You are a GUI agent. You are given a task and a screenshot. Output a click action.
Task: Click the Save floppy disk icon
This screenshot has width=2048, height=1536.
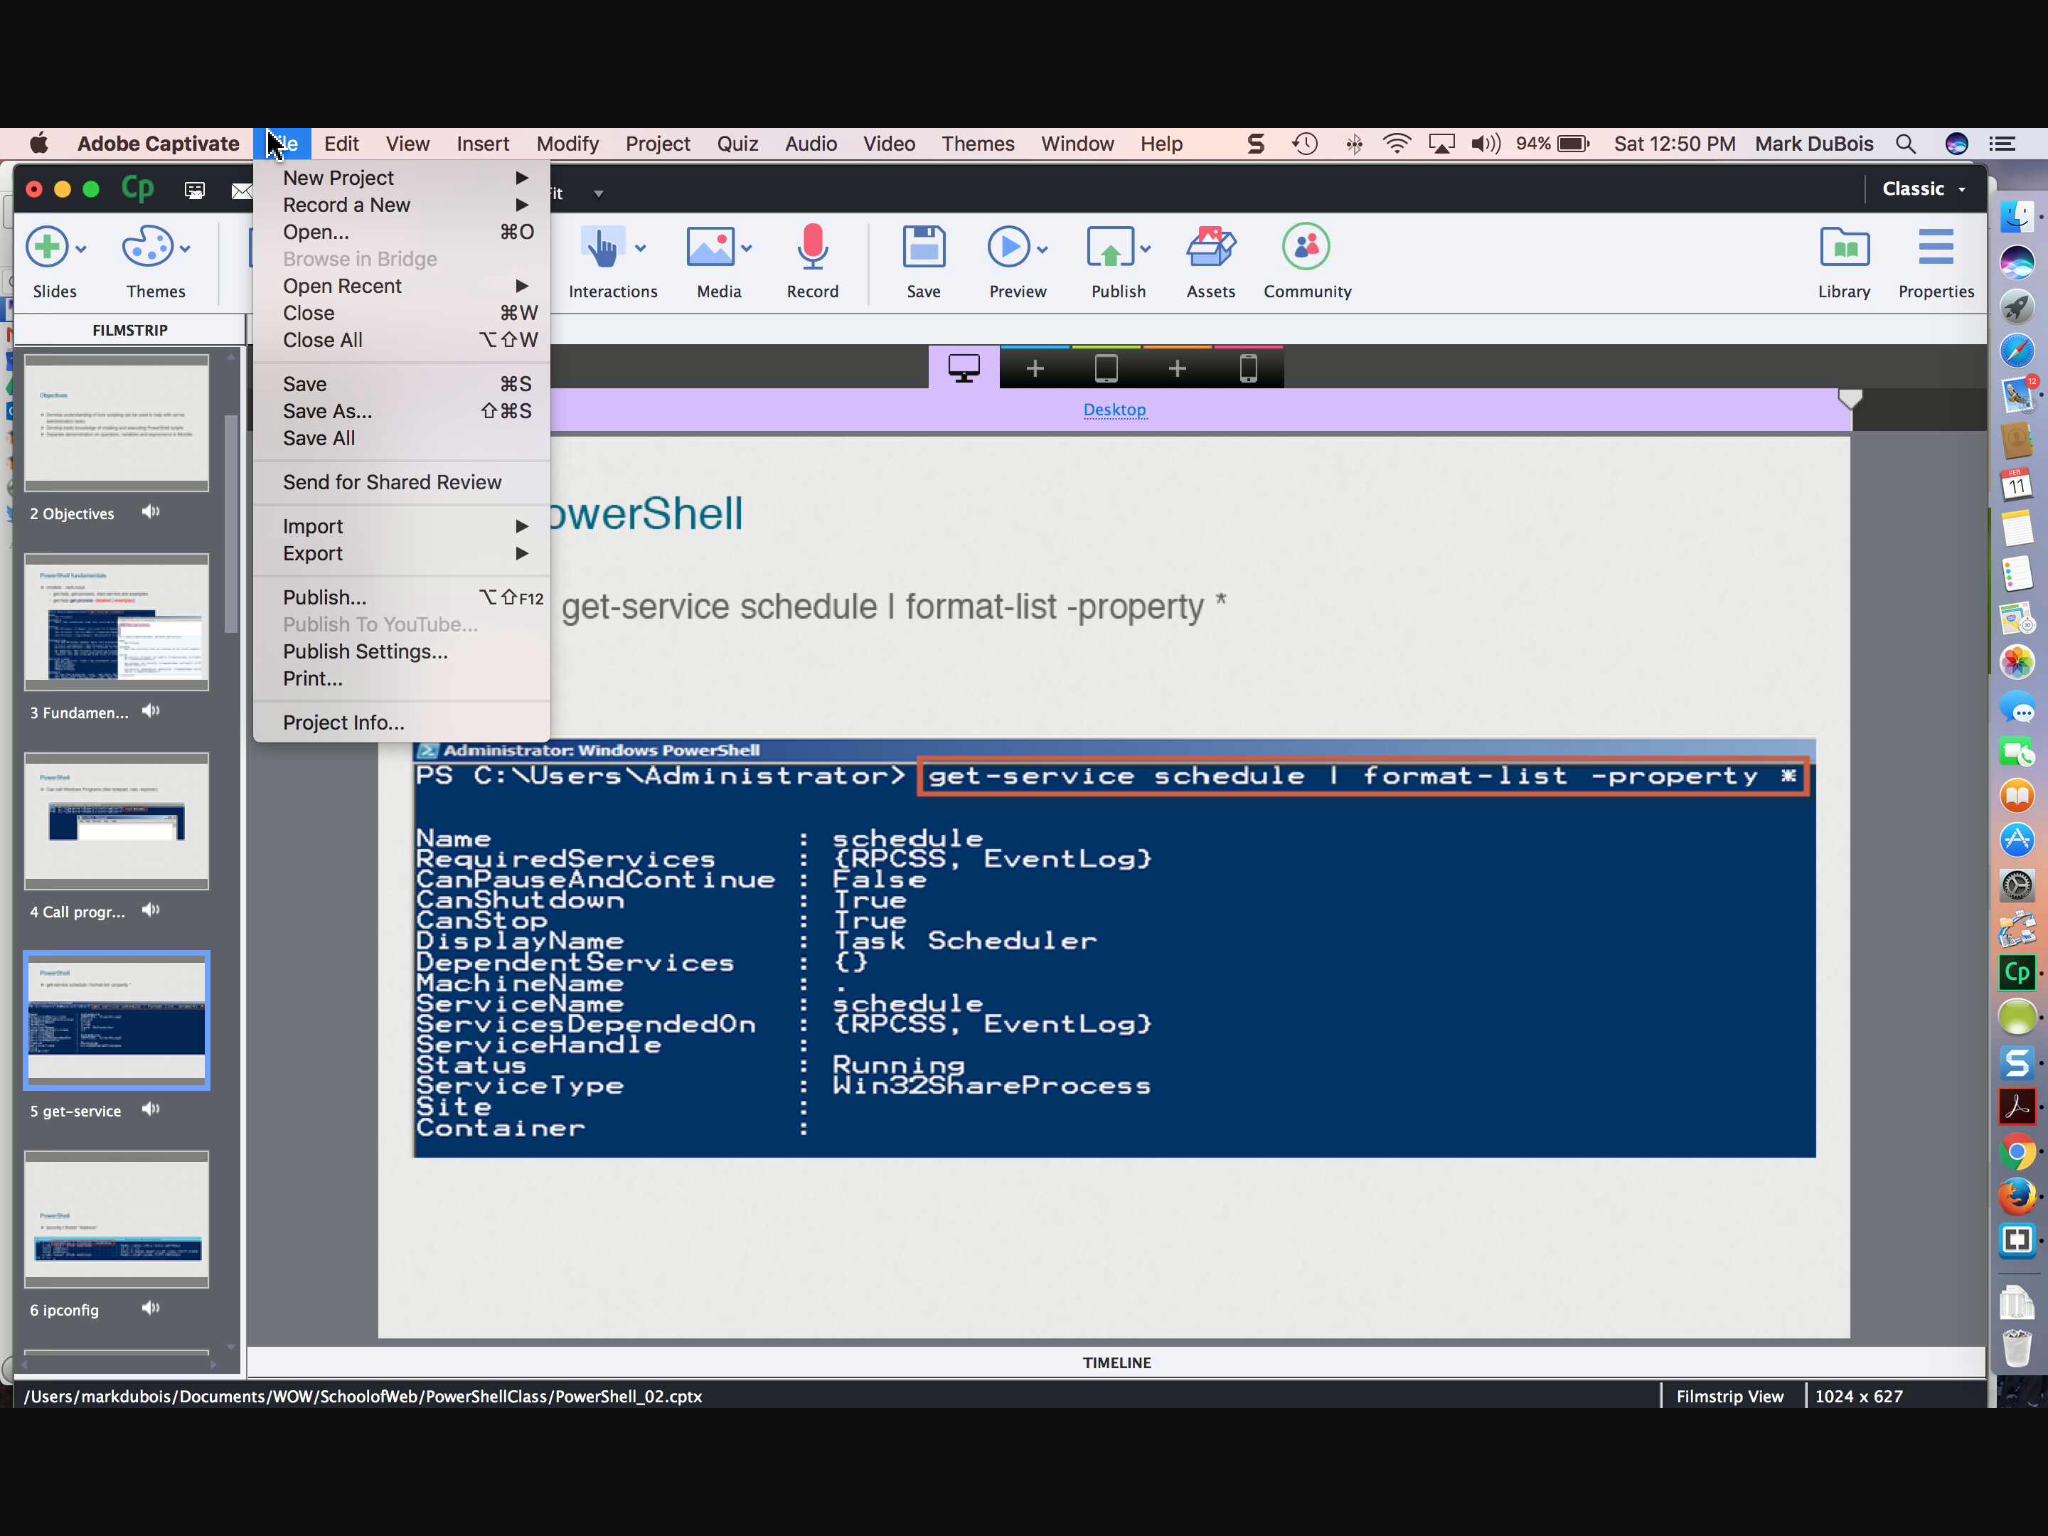924,247
